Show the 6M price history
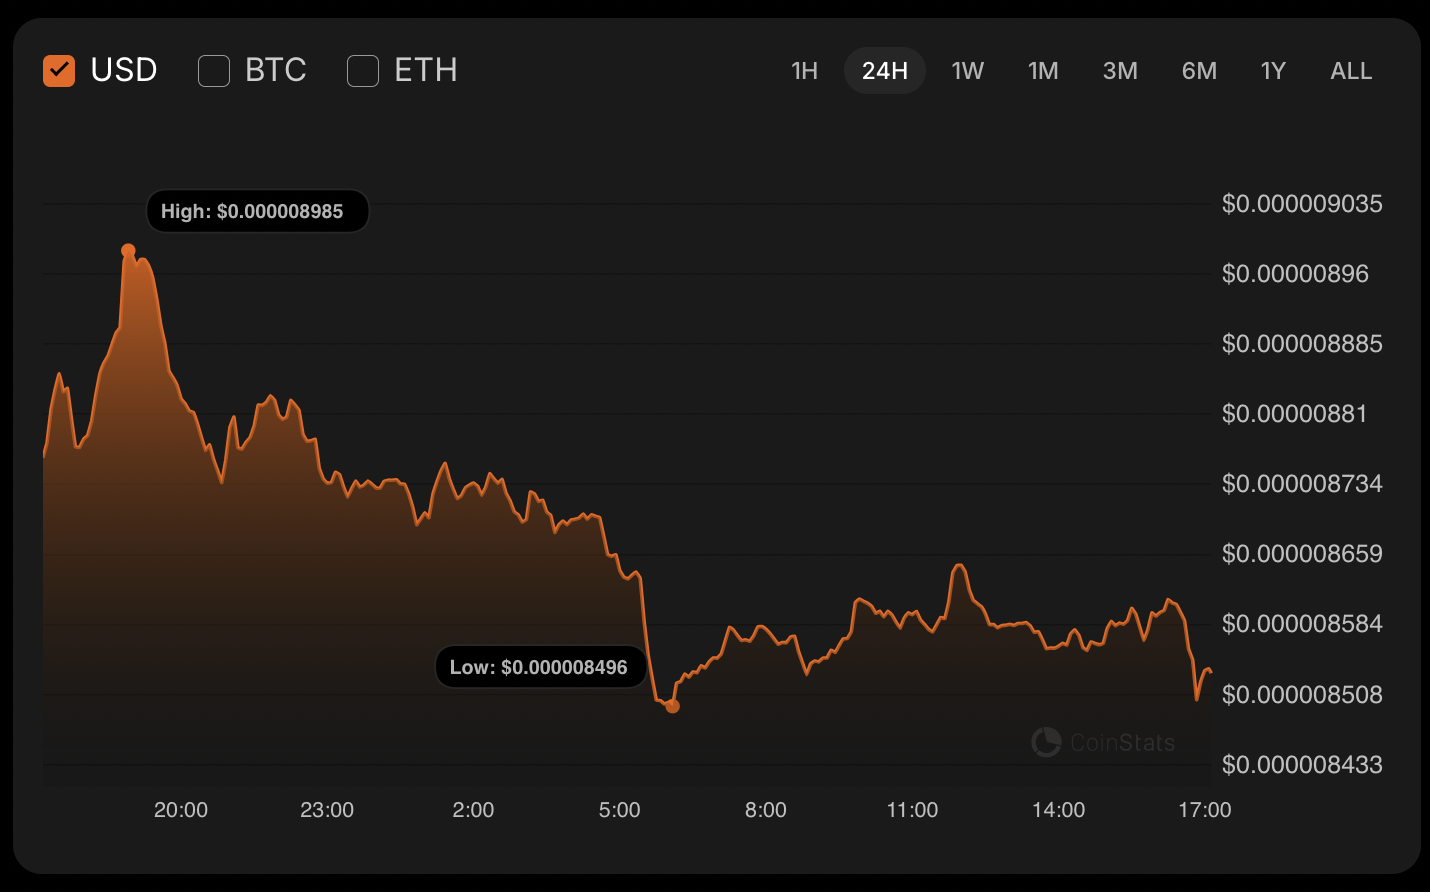Image resolution: width=1430 pixels, height=892 pixels. click(x=1199, y=71)
